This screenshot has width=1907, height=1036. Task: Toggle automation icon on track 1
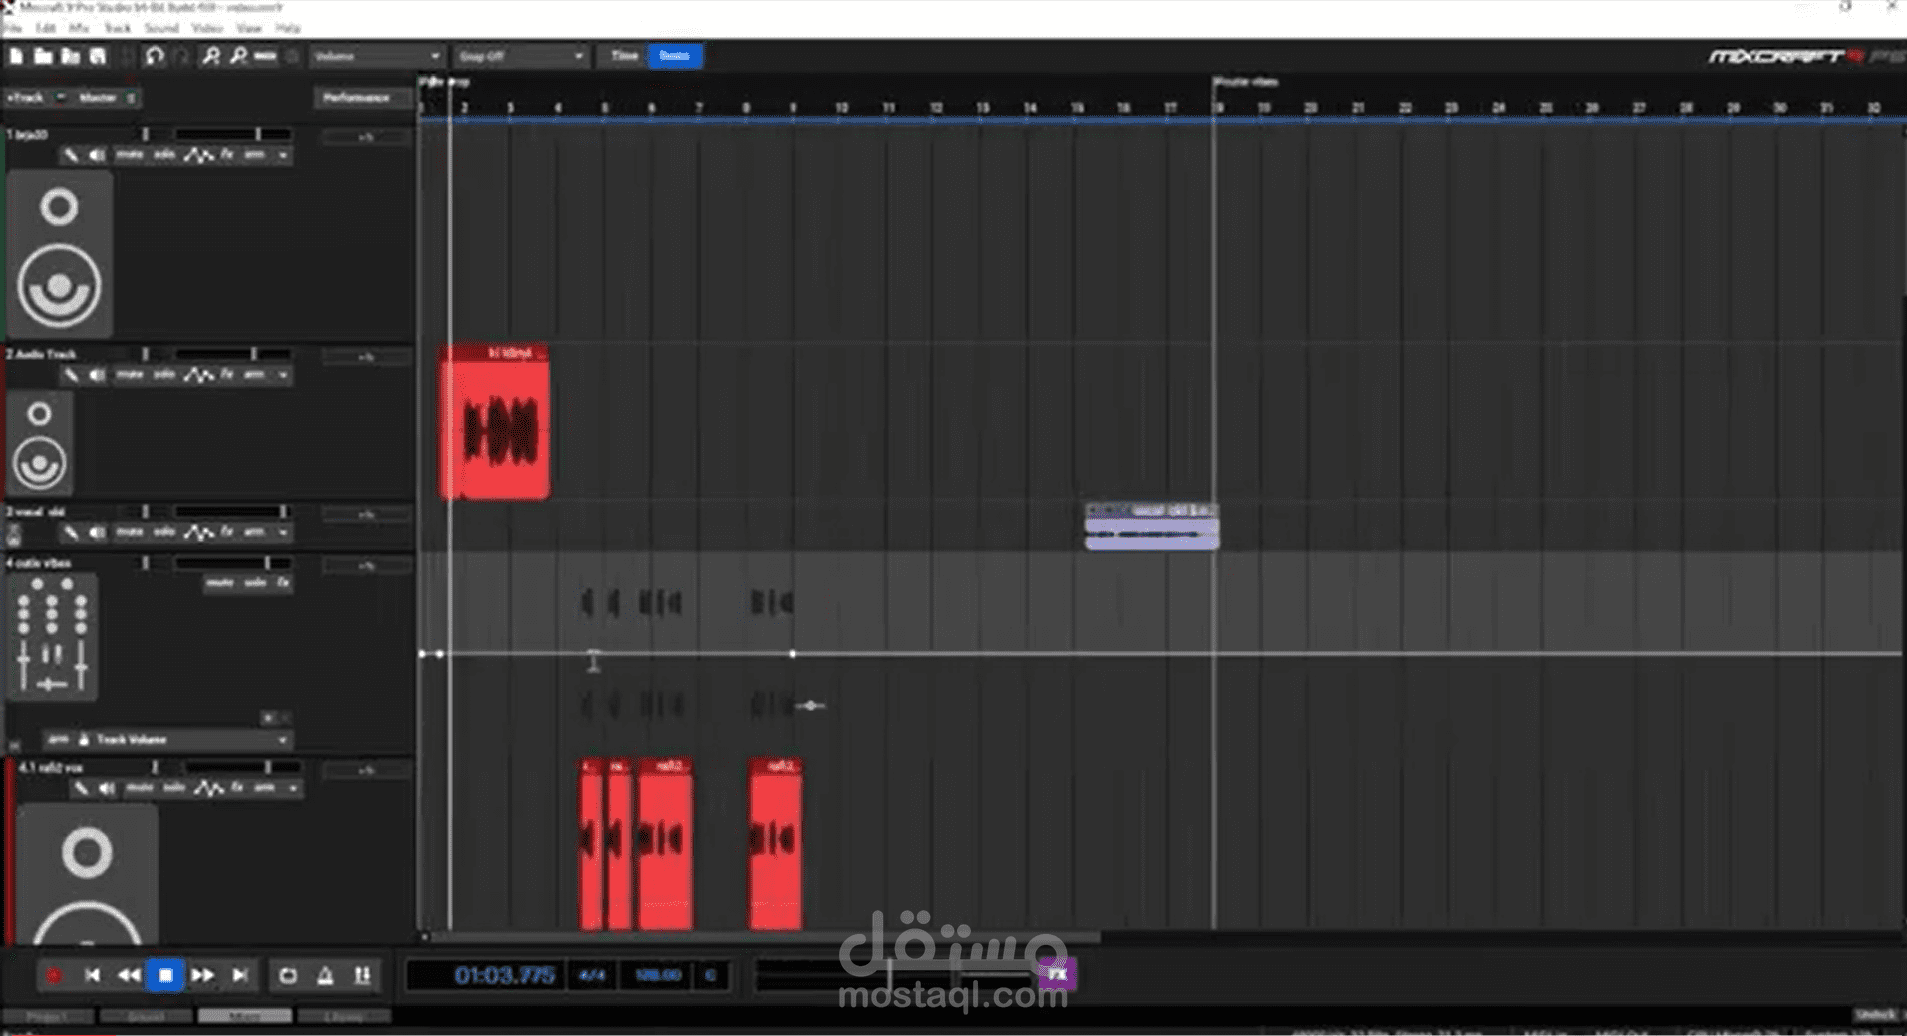(198, 155)
